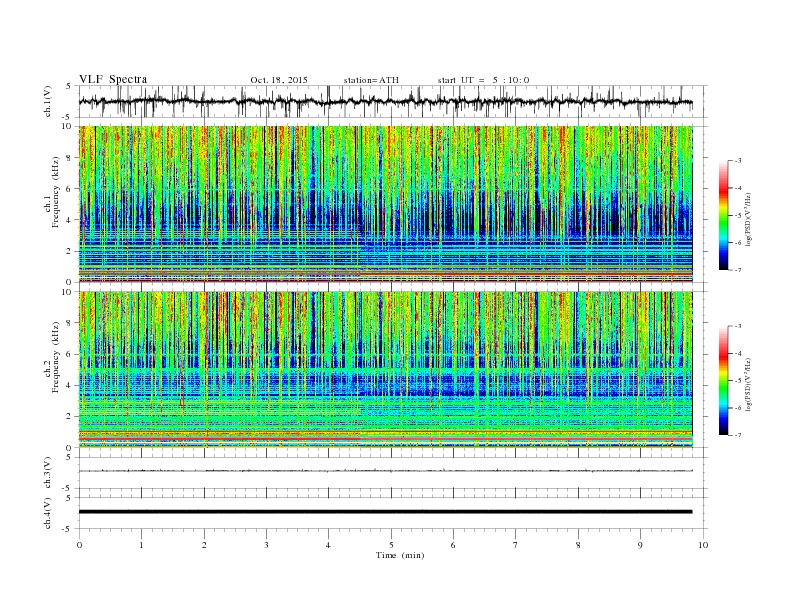This screenshot has width=792, height=612.
Task: Click the 6 tick on the Time axis
Action: tap(453, 545)
